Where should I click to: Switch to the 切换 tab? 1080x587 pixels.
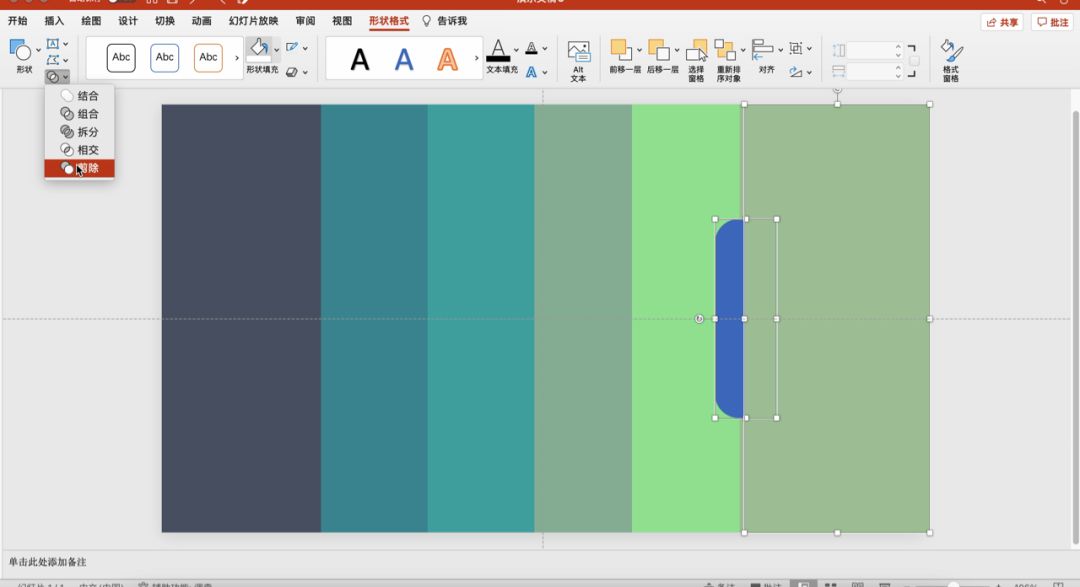(165, 21)
